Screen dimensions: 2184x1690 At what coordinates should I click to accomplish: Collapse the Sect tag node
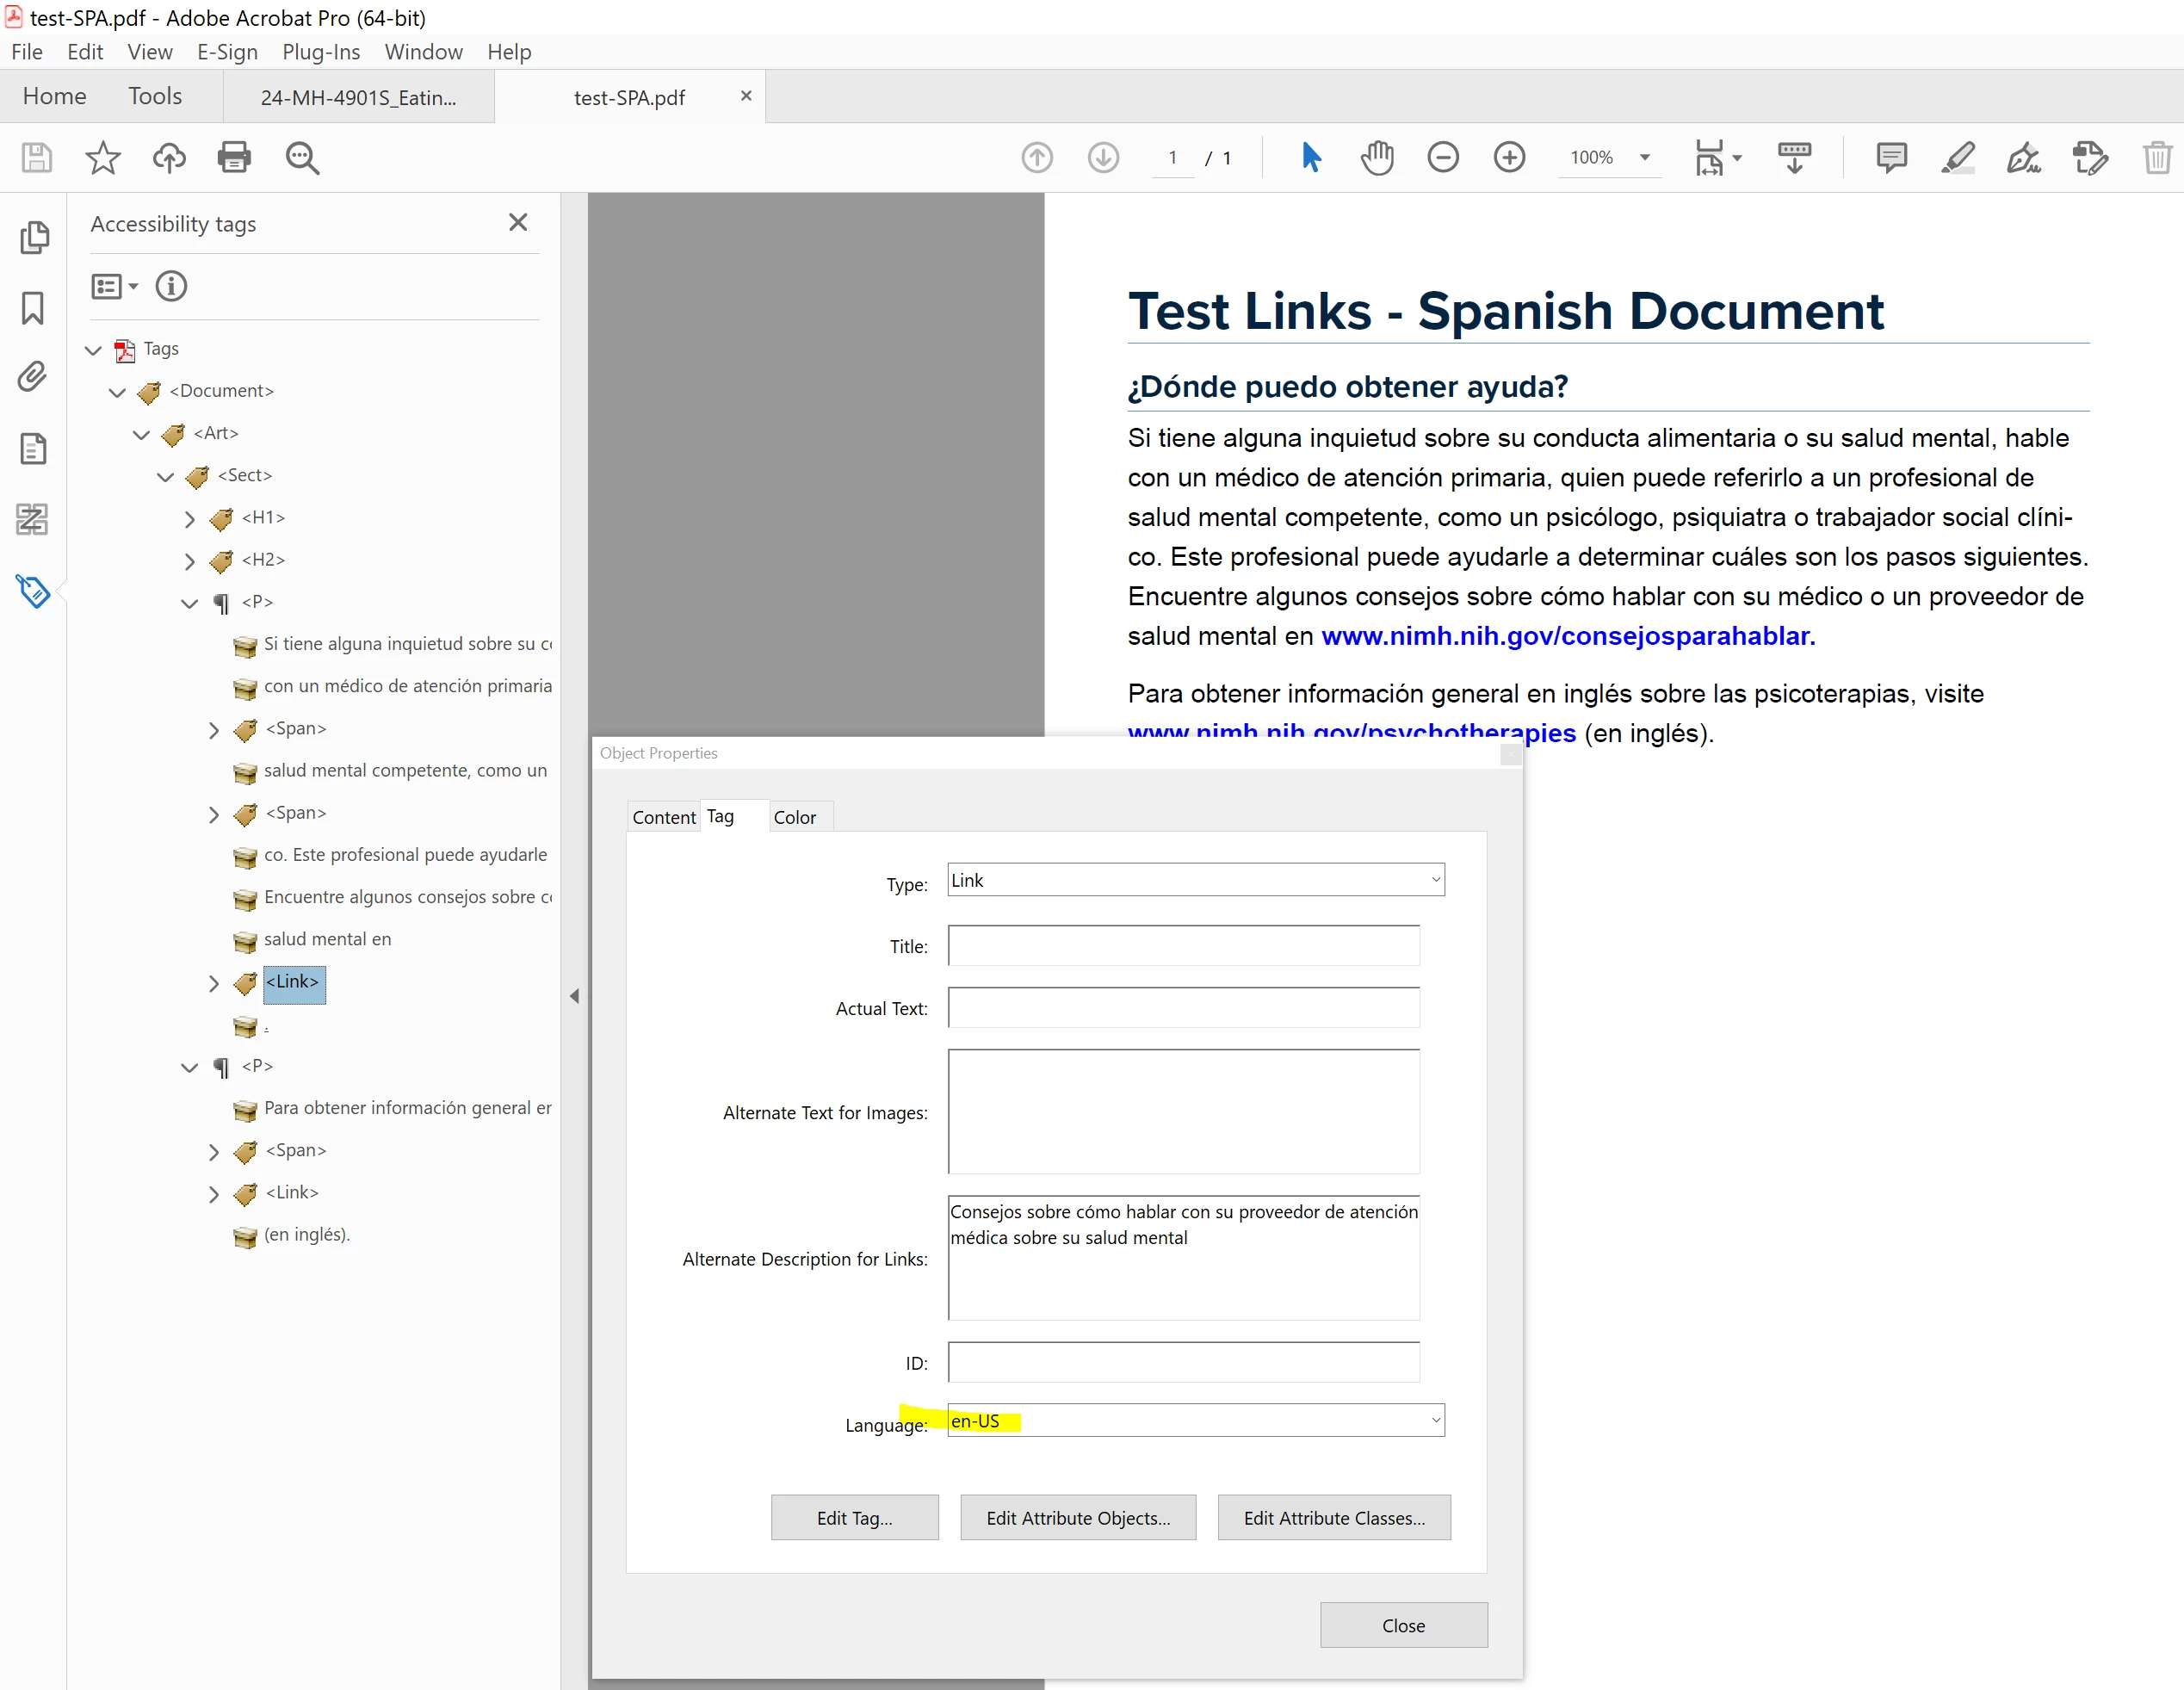click(166, 476)
